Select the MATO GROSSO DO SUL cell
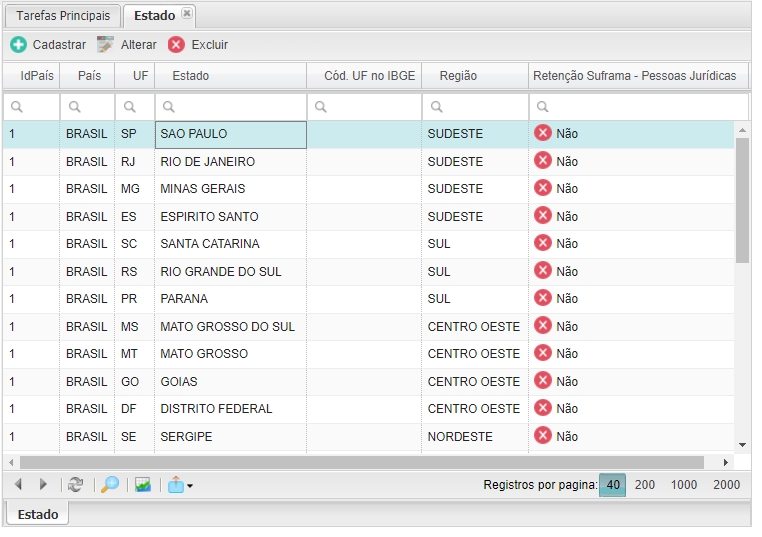Viewport: 762px width, 537px height. click(231, 327)
